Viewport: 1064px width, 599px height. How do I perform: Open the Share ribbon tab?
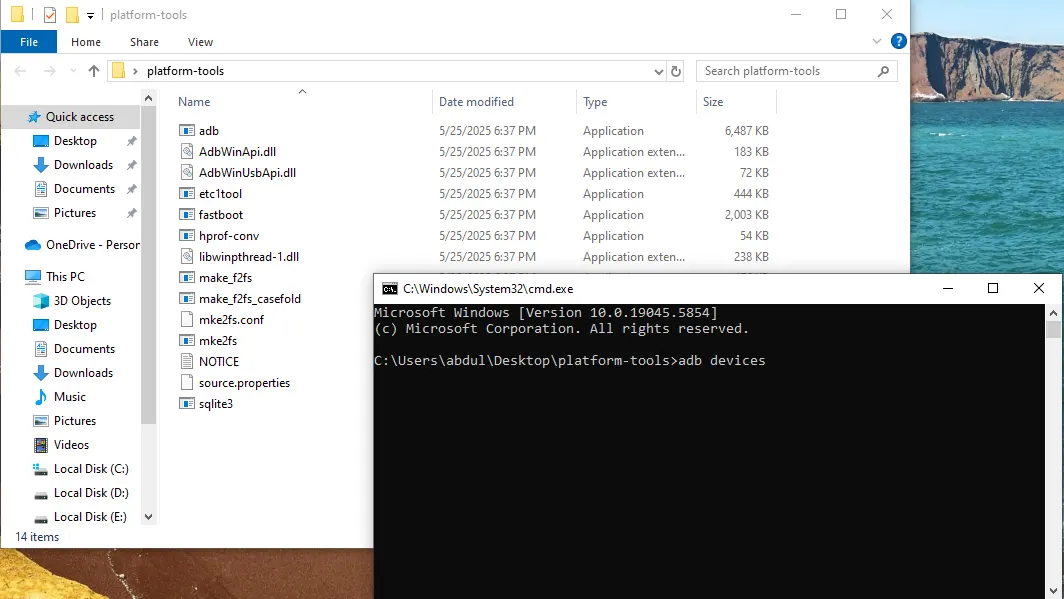click(144, 42)
